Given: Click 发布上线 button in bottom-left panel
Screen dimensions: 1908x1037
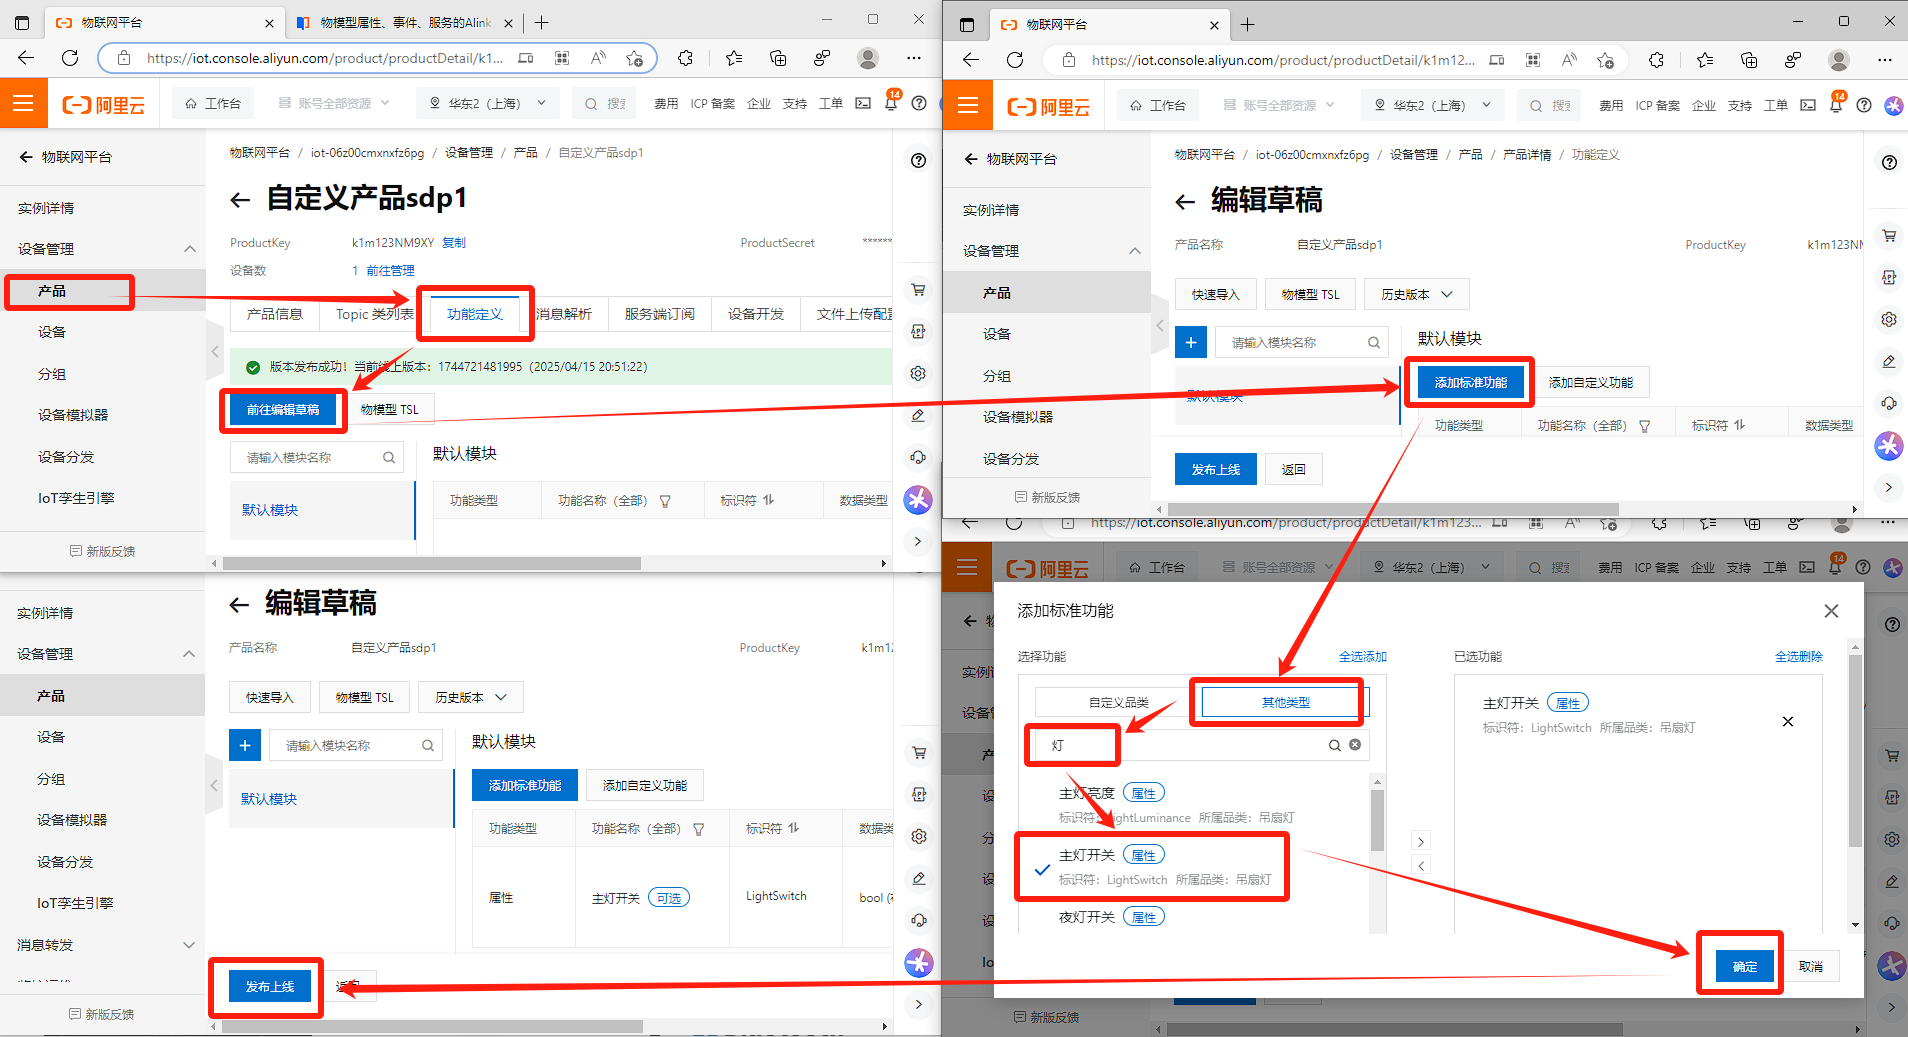Looking at the screenshot, I should tap(270, 987).
